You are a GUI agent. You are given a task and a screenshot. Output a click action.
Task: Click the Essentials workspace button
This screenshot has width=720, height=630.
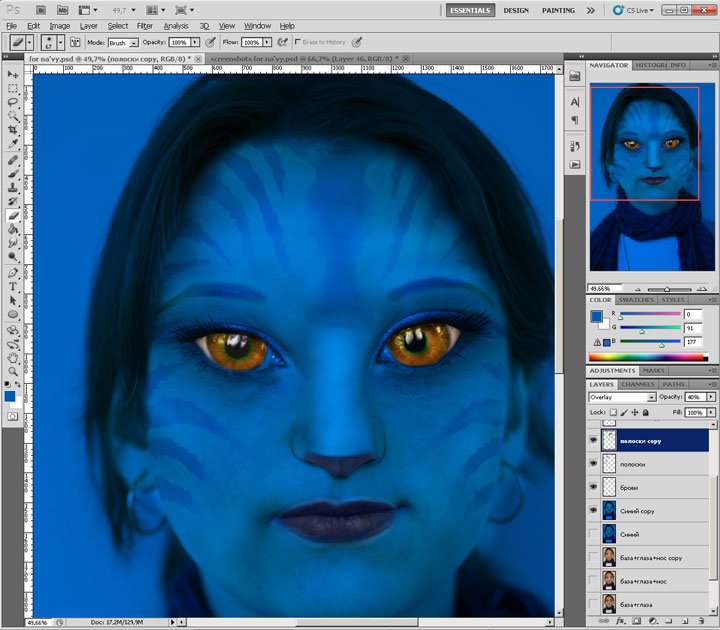click(469, 9)
